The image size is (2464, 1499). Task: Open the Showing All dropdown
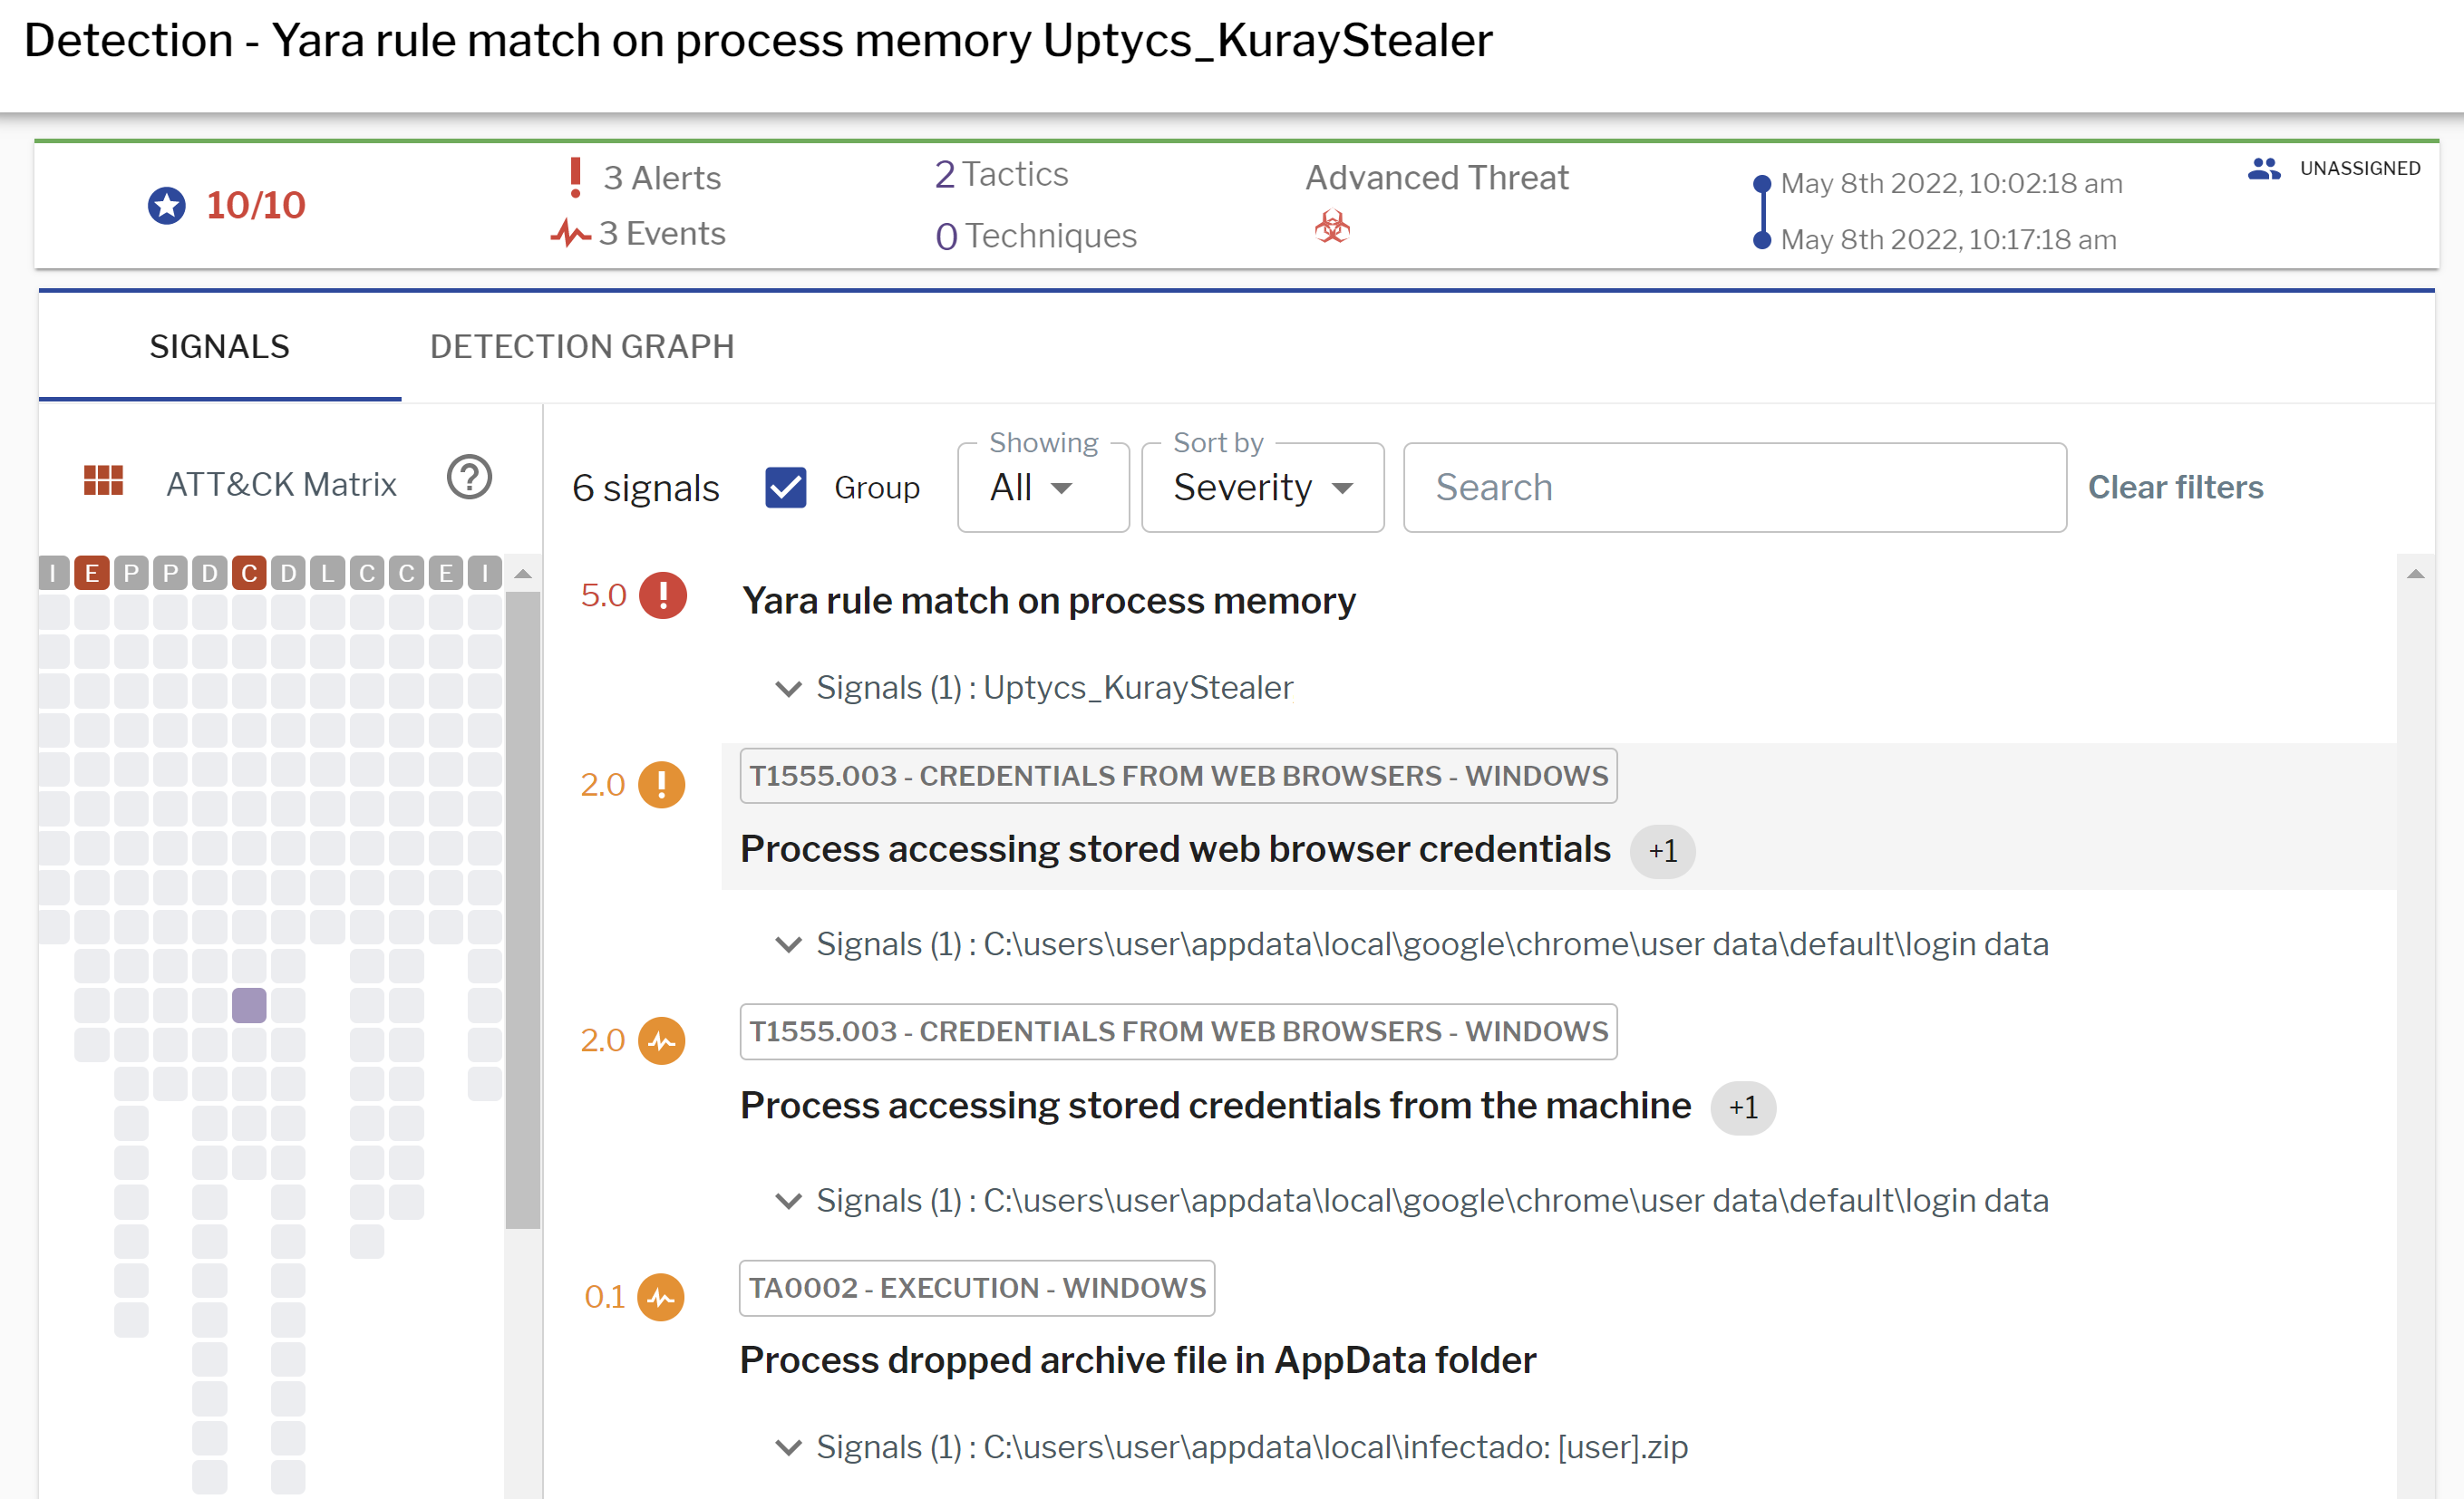pyautogui.click(x=1043, y=488)
